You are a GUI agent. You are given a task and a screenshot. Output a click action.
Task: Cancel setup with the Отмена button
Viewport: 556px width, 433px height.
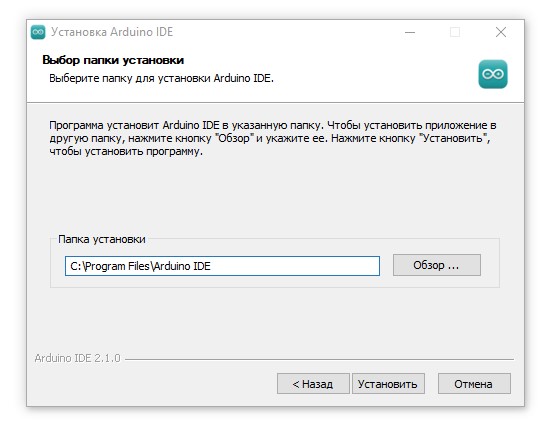click(x=474, y=384)
